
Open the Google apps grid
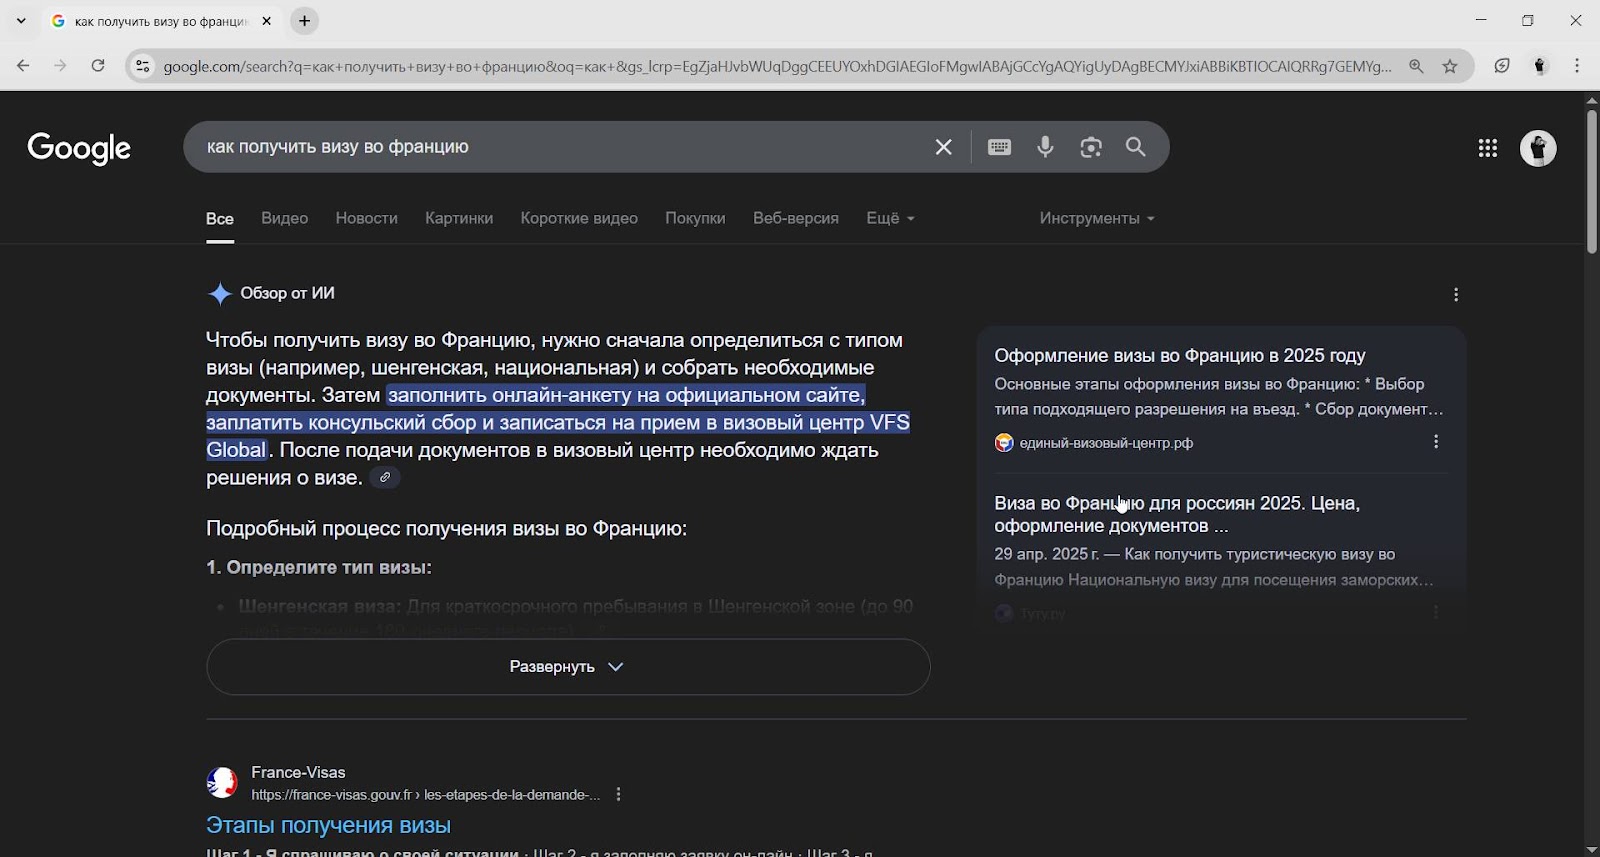coord(1487,148)
